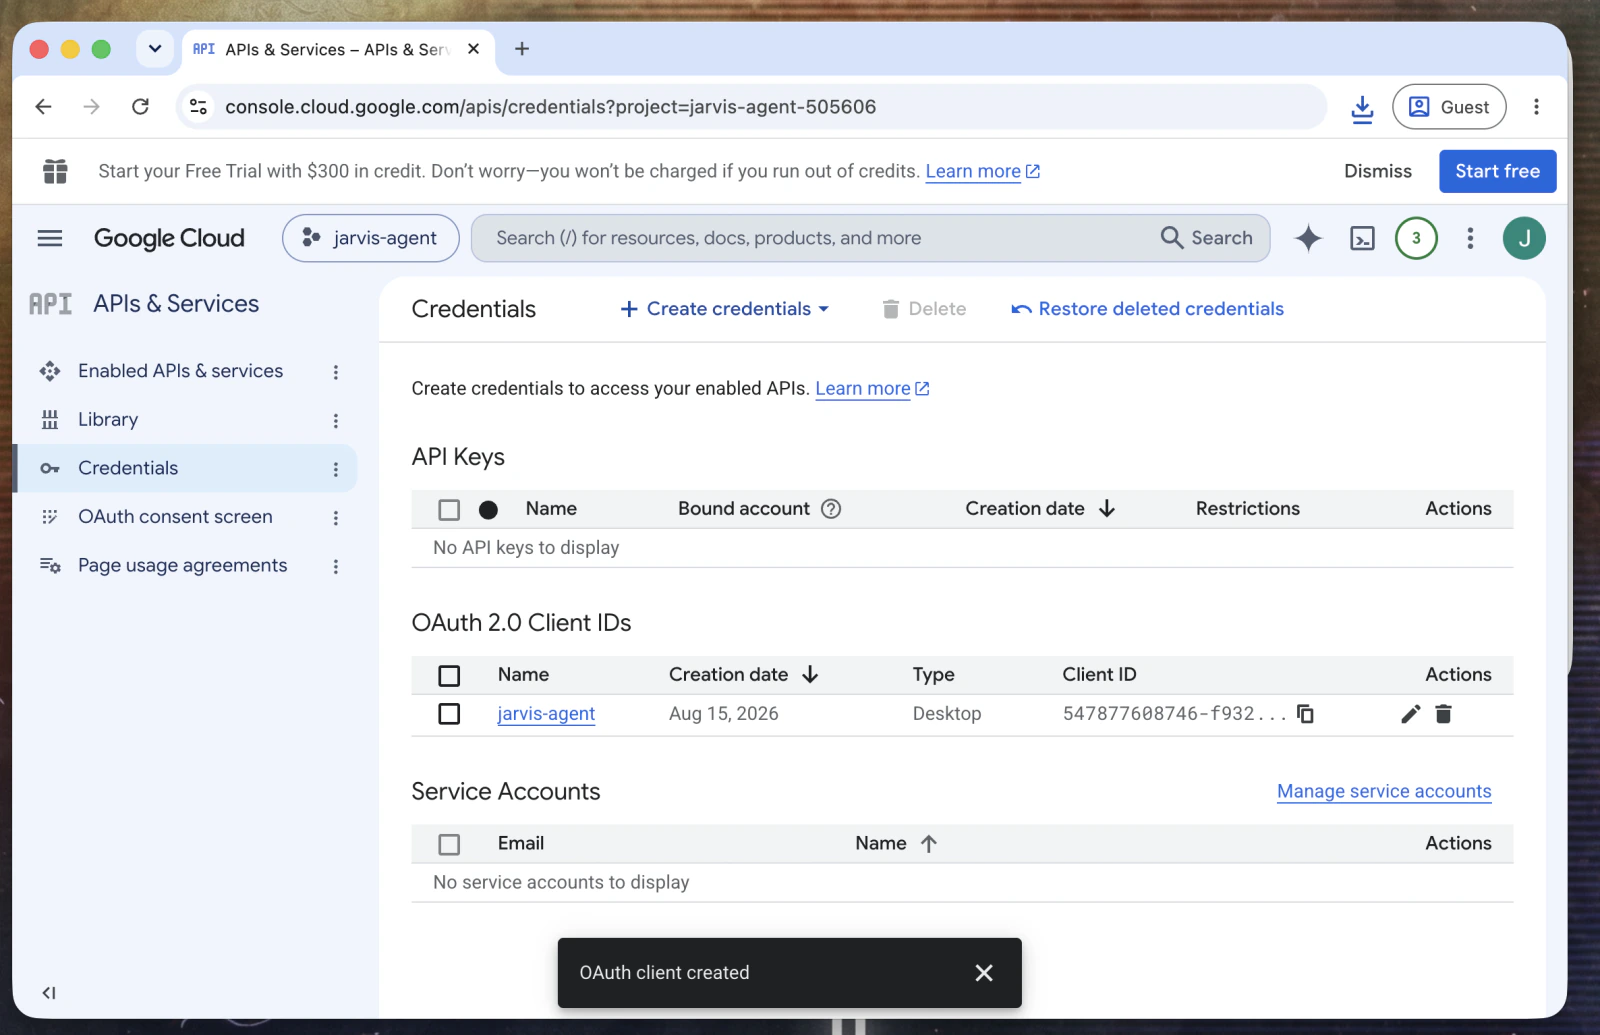
Task: Open OAuth consent screen page
Action: point(175,517)
